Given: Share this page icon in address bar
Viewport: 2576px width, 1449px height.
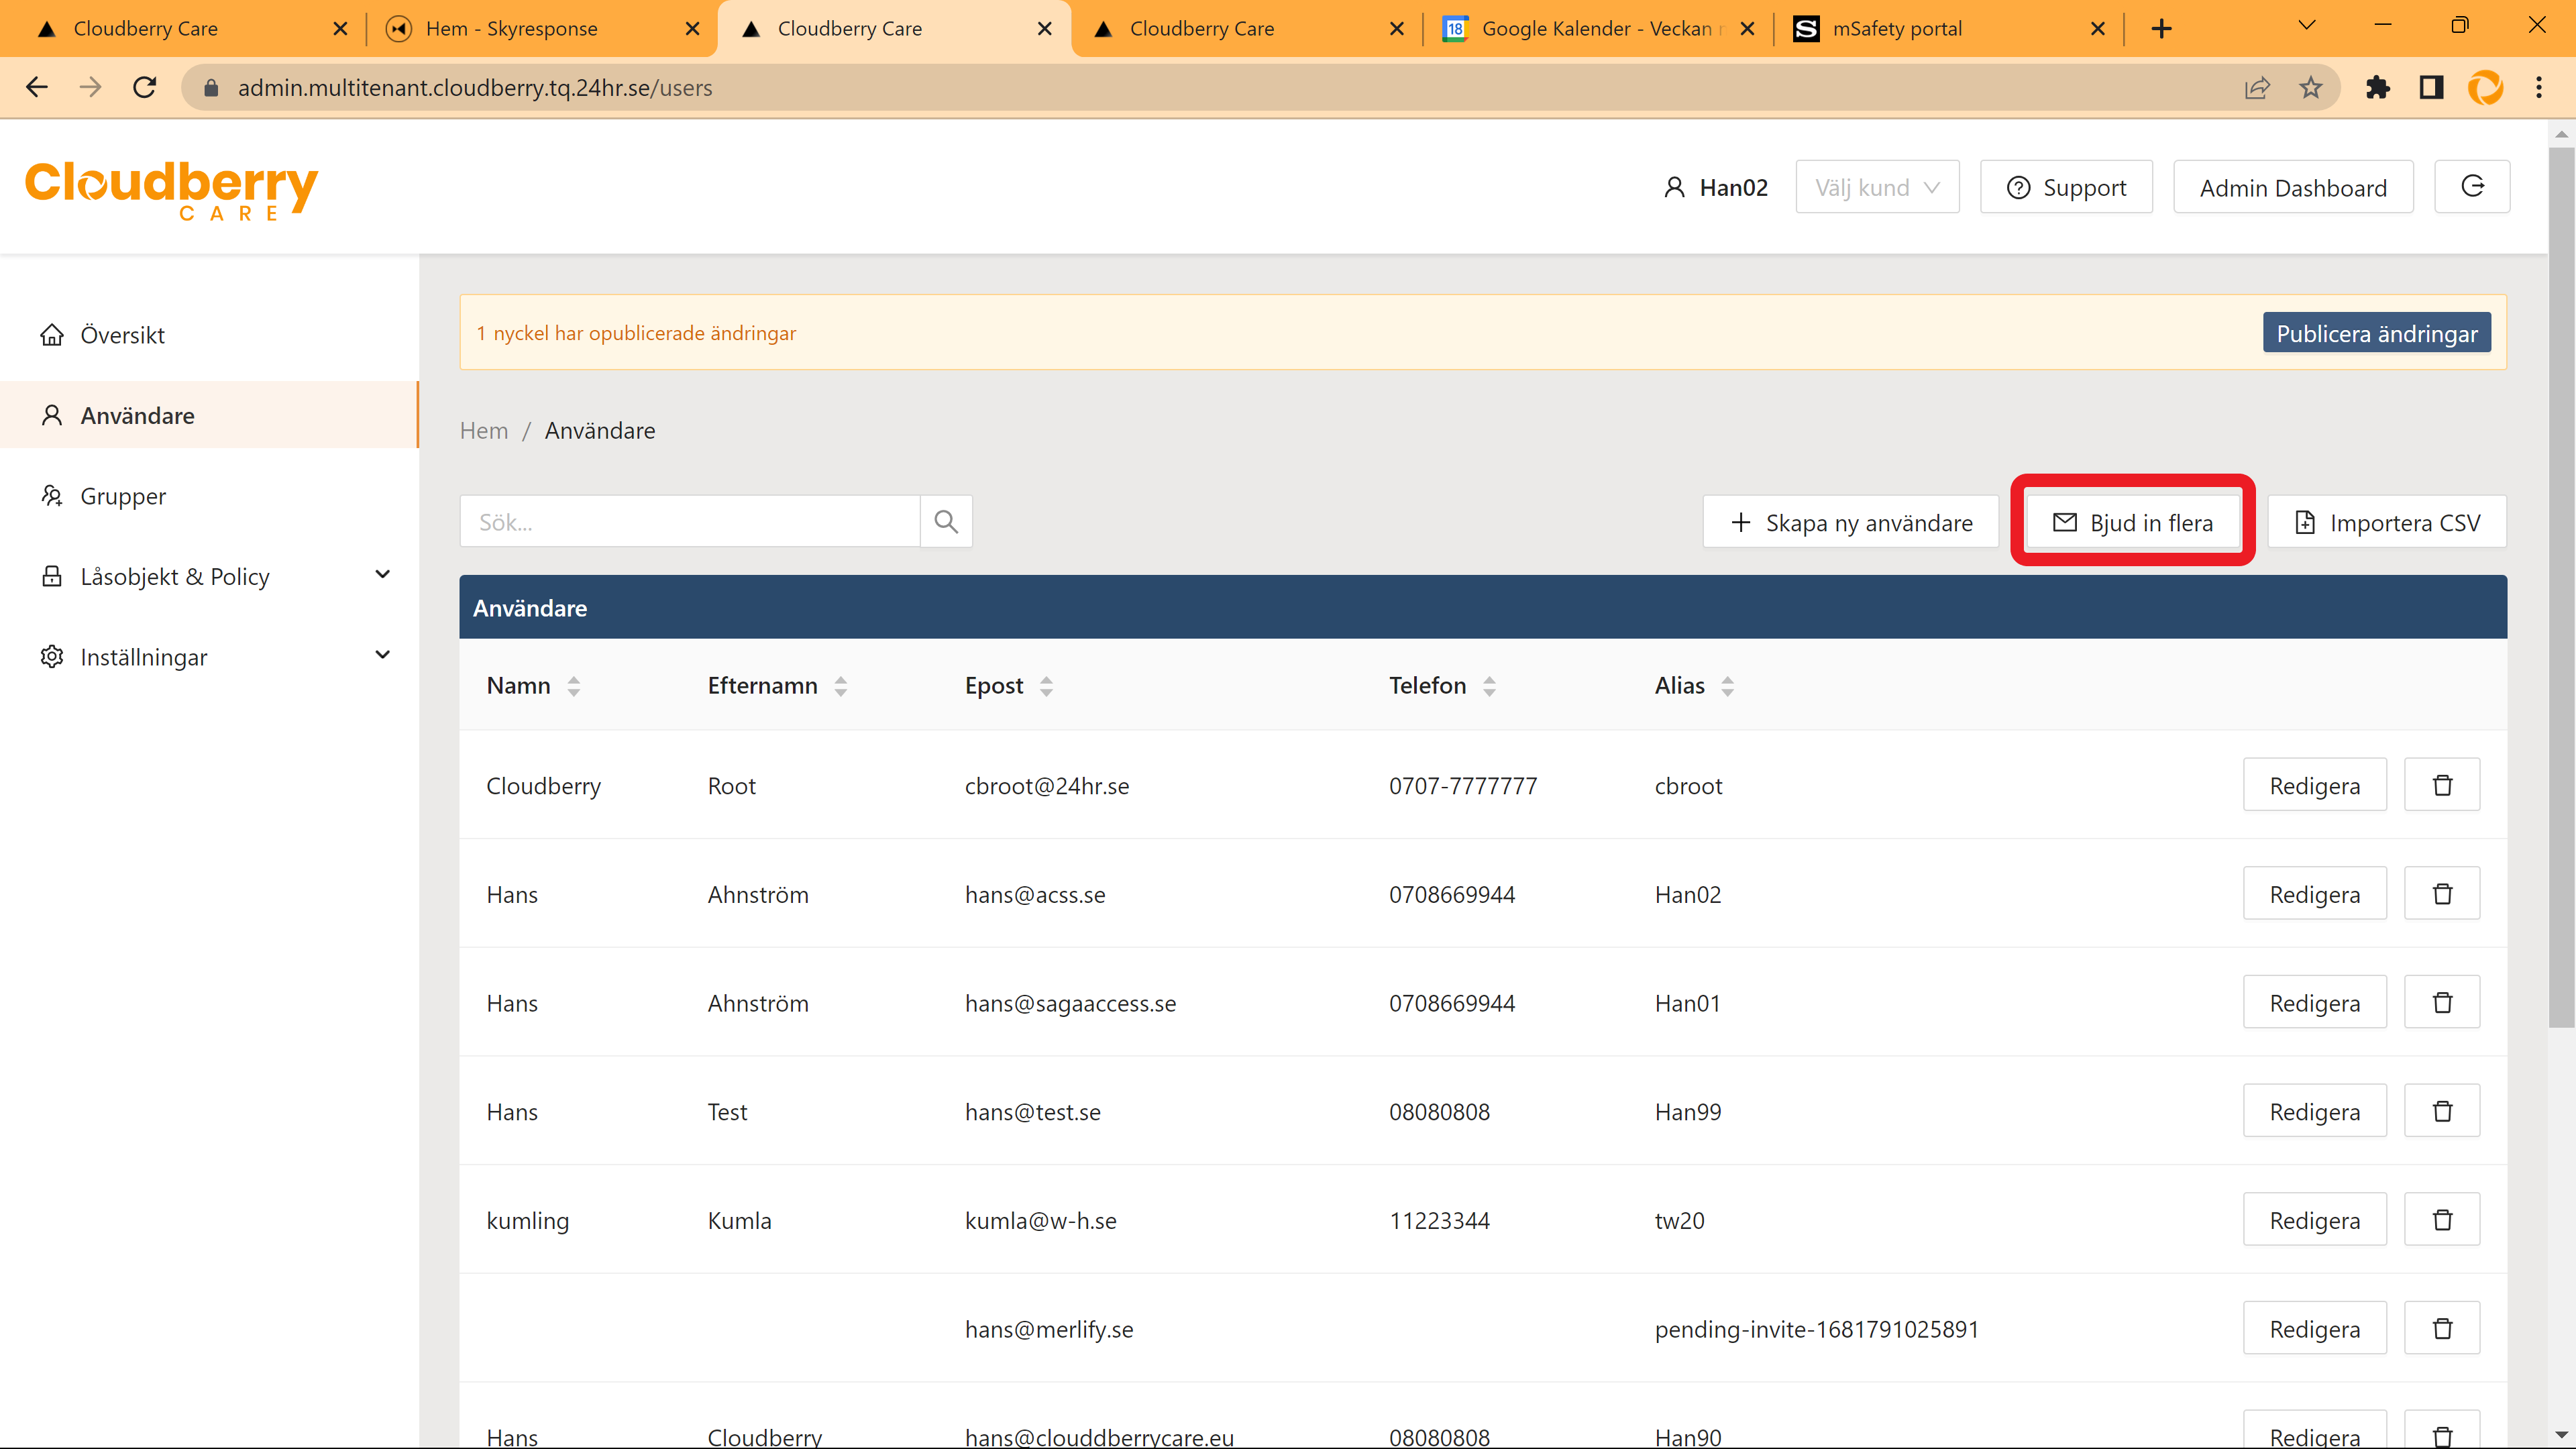Looking at the screenshot, I should click(2257, 88).
